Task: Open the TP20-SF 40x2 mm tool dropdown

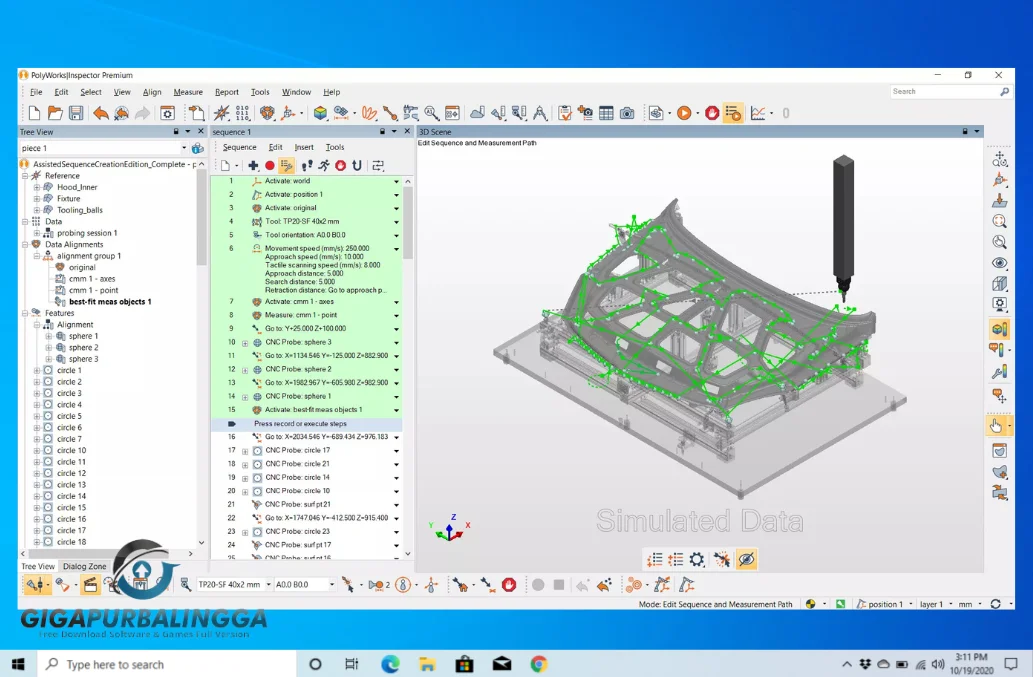Action: click(269, 585)
